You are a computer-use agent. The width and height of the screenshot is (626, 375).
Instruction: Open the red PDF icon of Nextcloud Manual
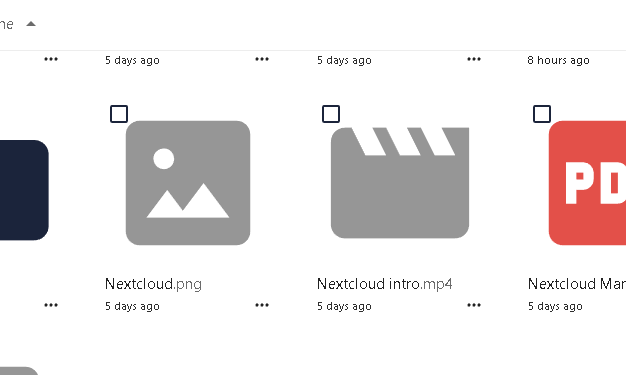point(587,183)
